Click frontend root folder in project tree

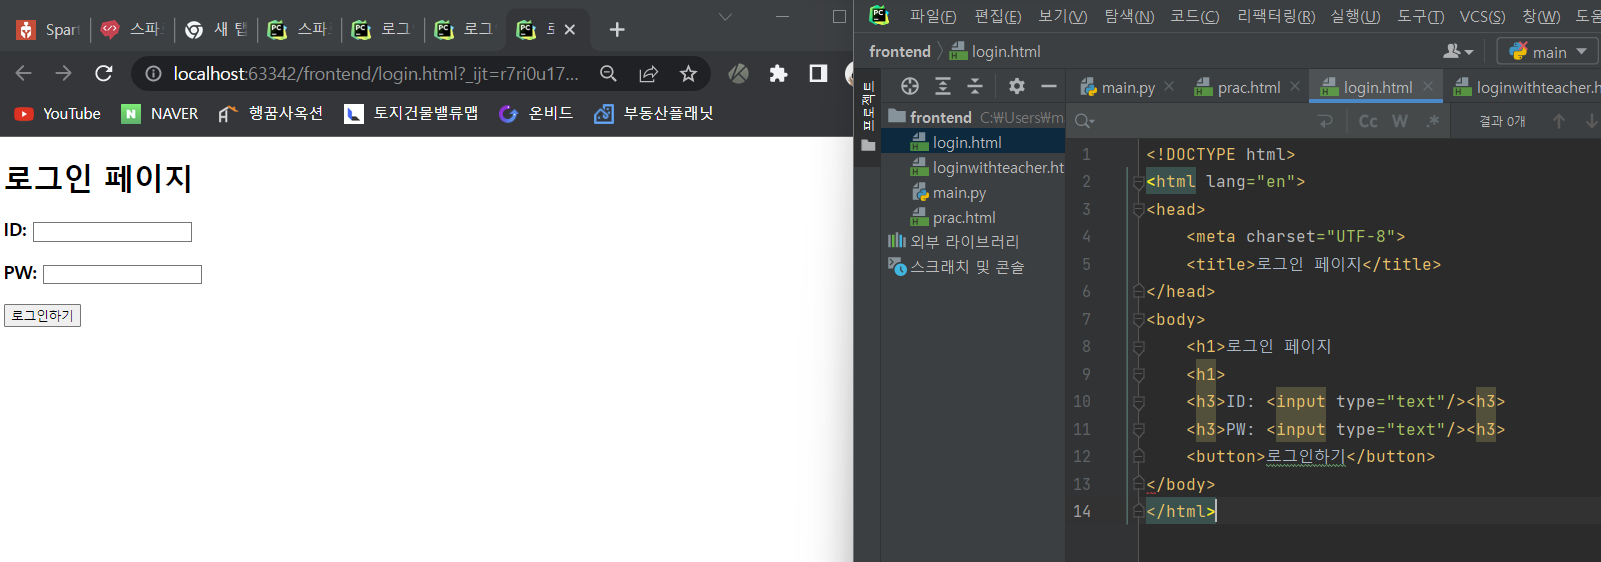click(x=940, y=117)
